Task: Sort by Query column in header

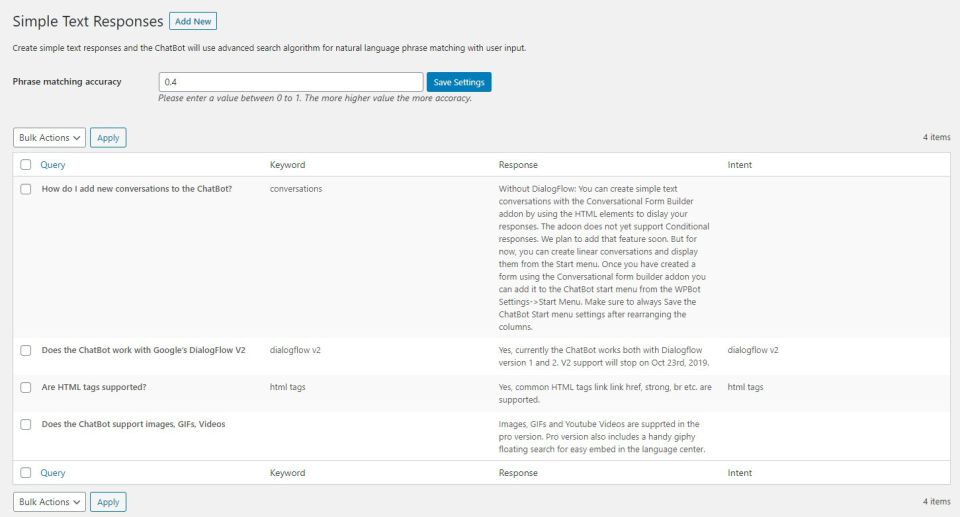Action: click(x=53, y=165)
